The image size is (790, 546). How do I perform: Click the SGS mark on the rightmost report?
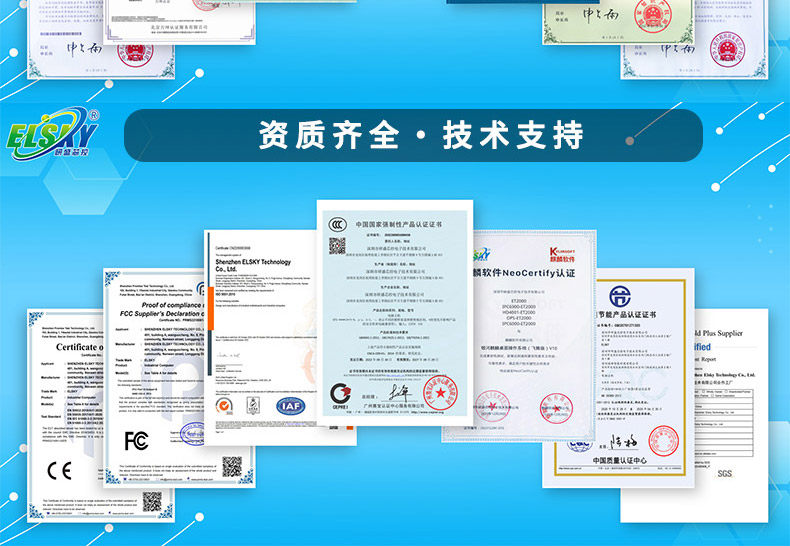[725, 473]
